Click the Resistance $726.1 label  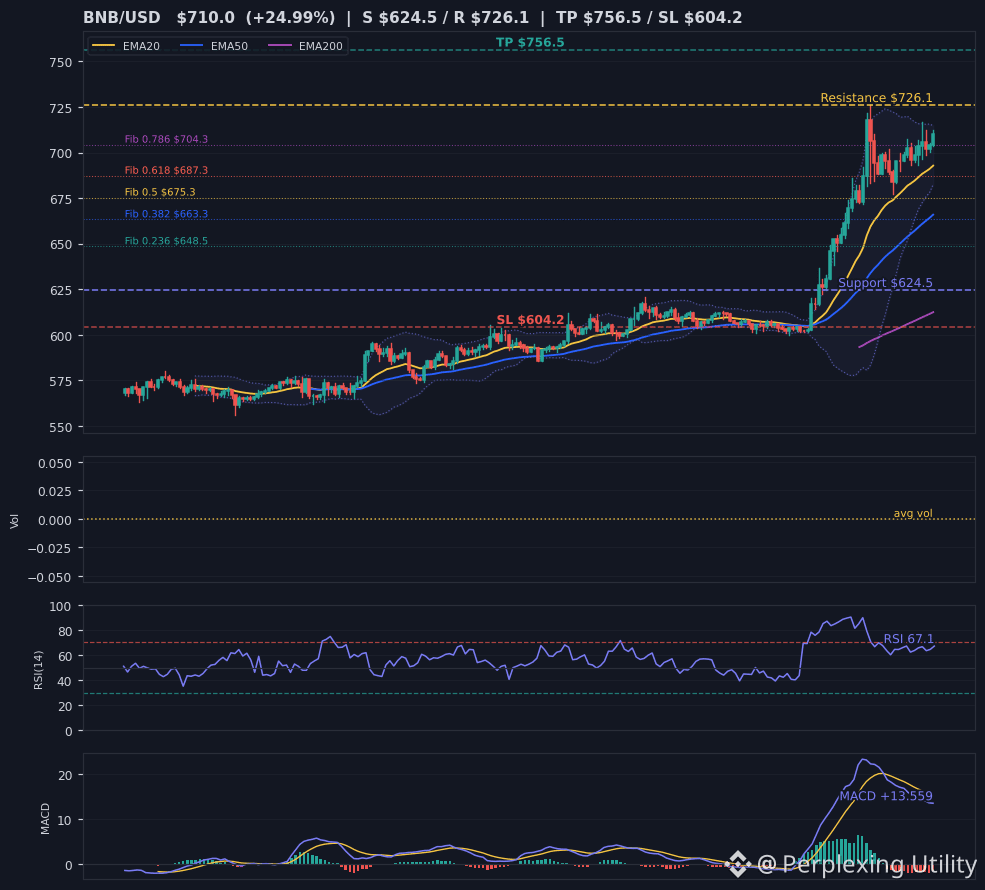pos(876,97)
